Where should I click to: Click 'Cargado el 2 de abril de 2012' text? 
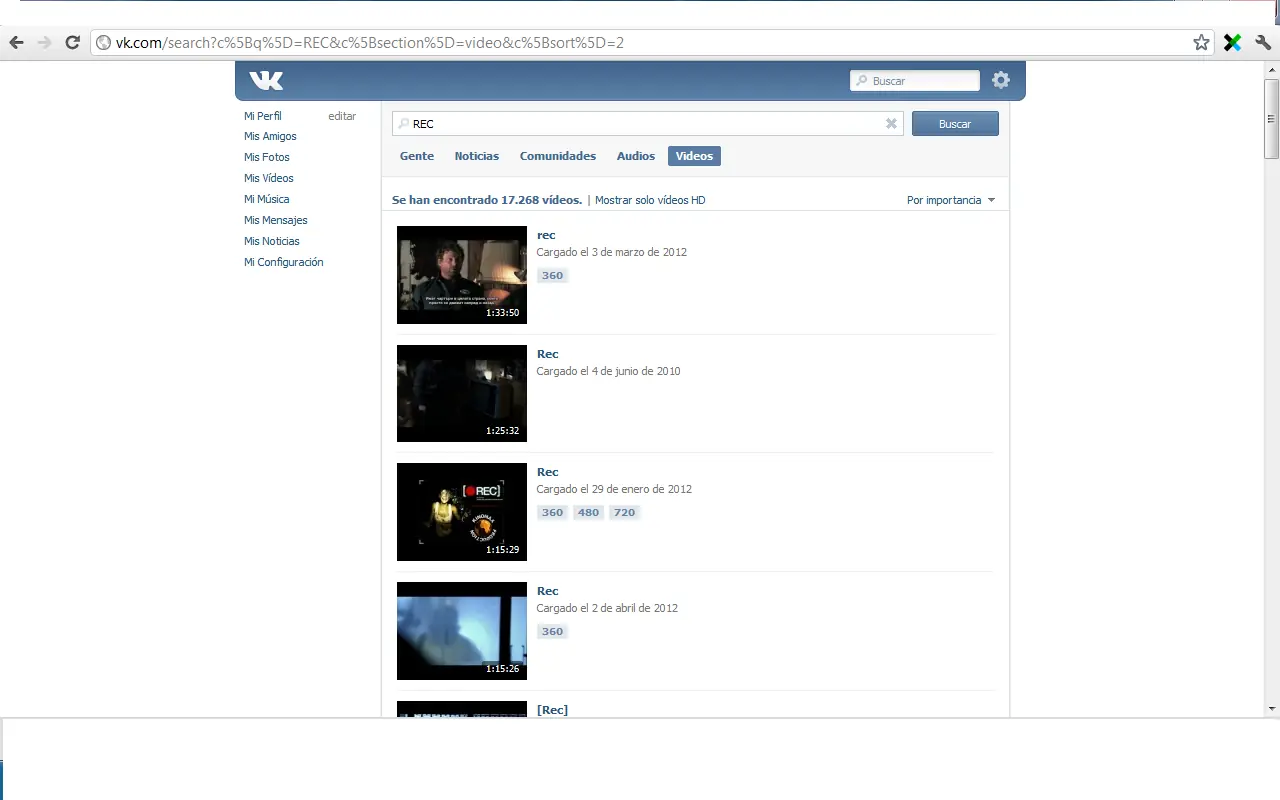pos(607,608)
